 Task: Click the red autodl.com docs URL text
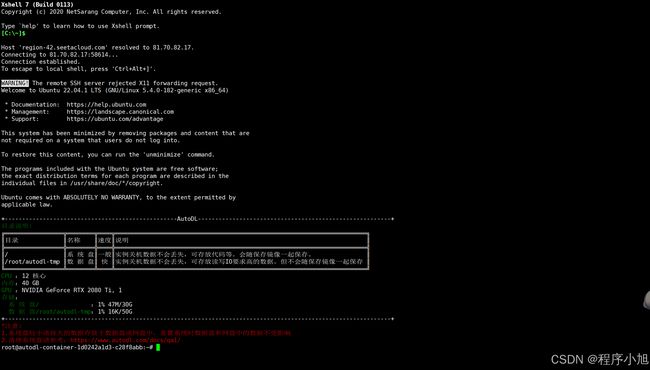point(125,340)
